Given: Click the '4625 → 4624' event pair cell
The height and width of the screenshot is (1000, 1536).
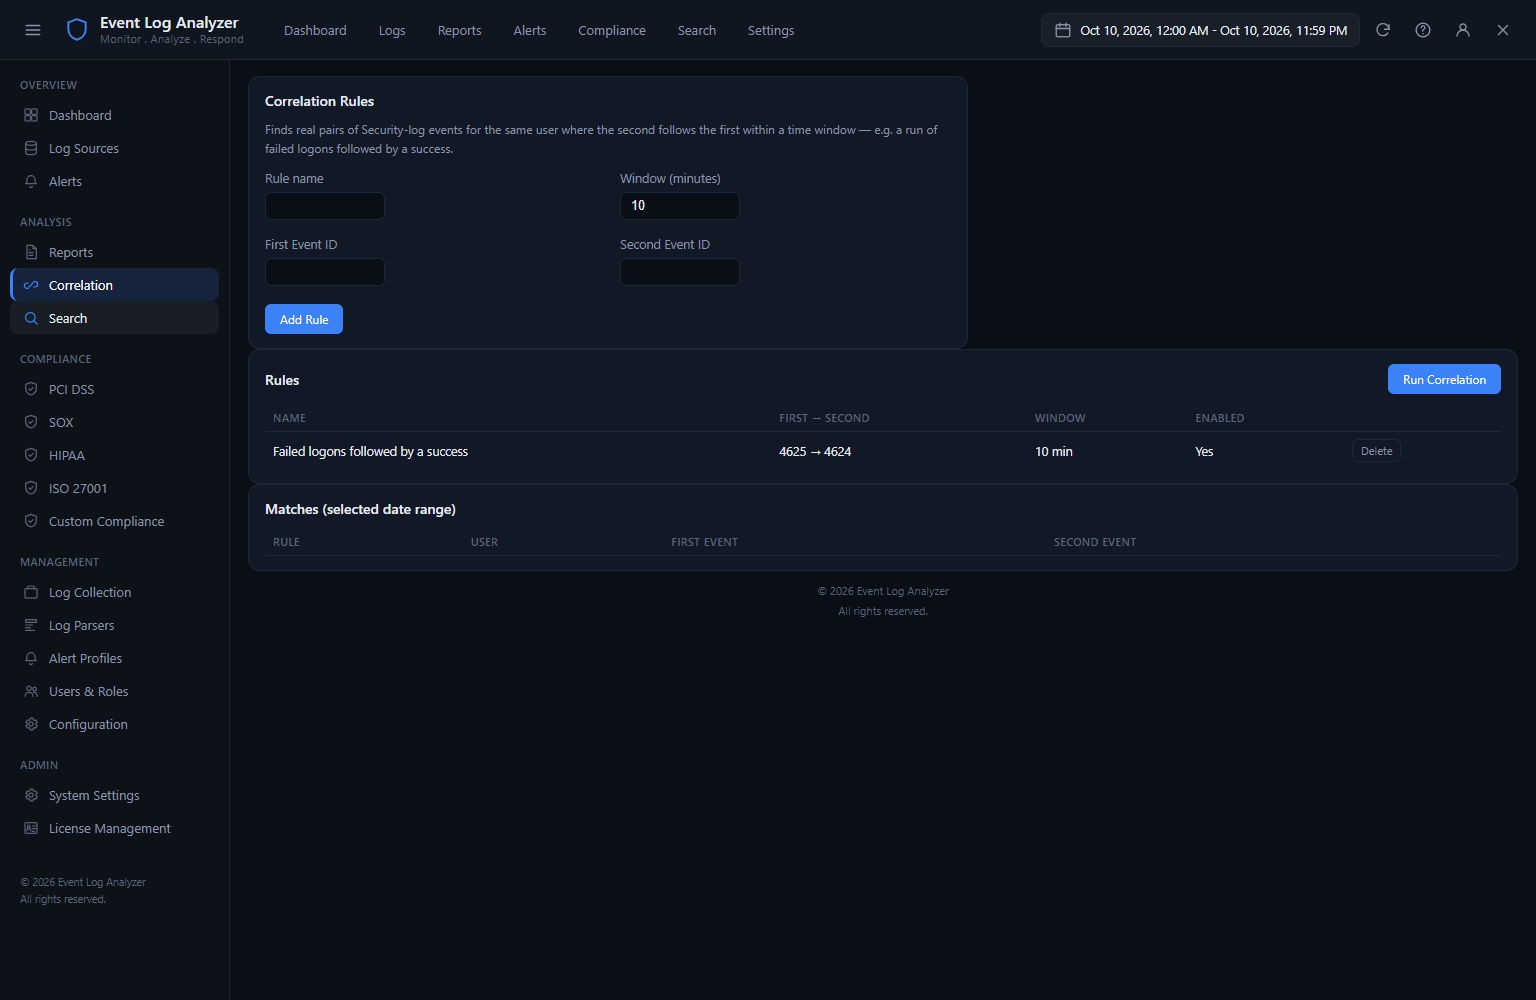Looking at the screenshot, I should (x=815, y=452).
